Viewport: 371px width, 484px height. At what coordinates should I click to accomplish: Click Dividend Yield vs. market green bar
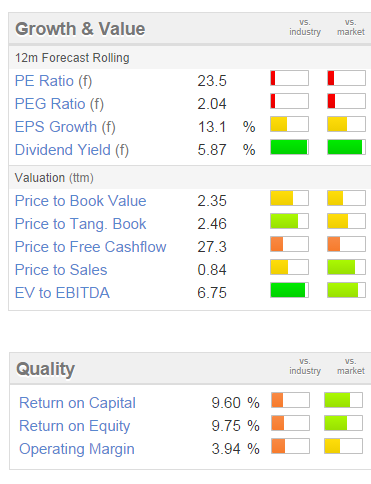click(346, 147)
